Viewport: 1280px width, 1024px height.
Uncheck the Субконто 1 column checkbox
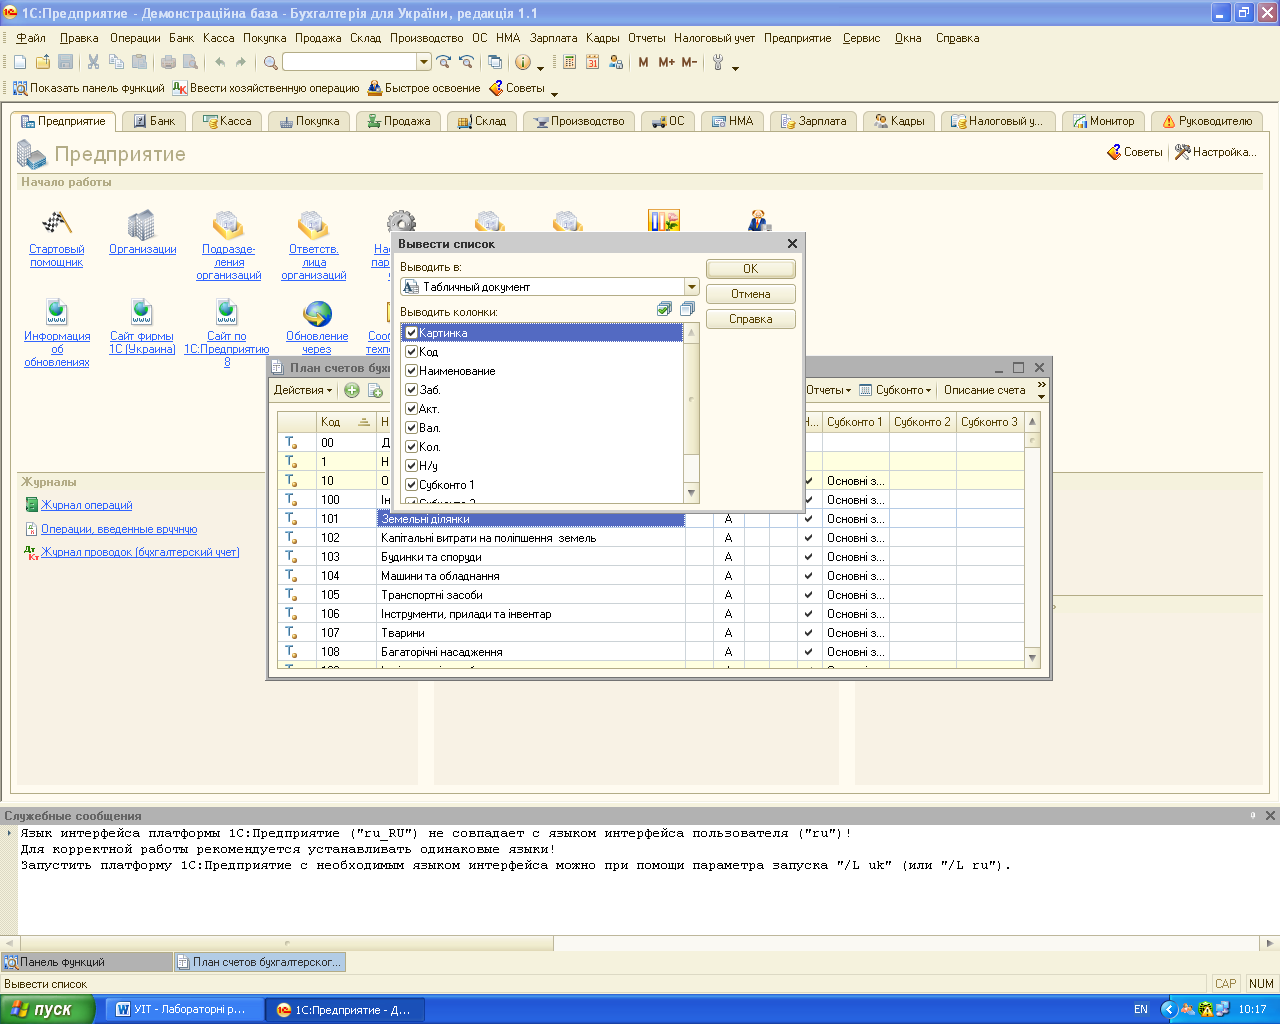point(411,485)
